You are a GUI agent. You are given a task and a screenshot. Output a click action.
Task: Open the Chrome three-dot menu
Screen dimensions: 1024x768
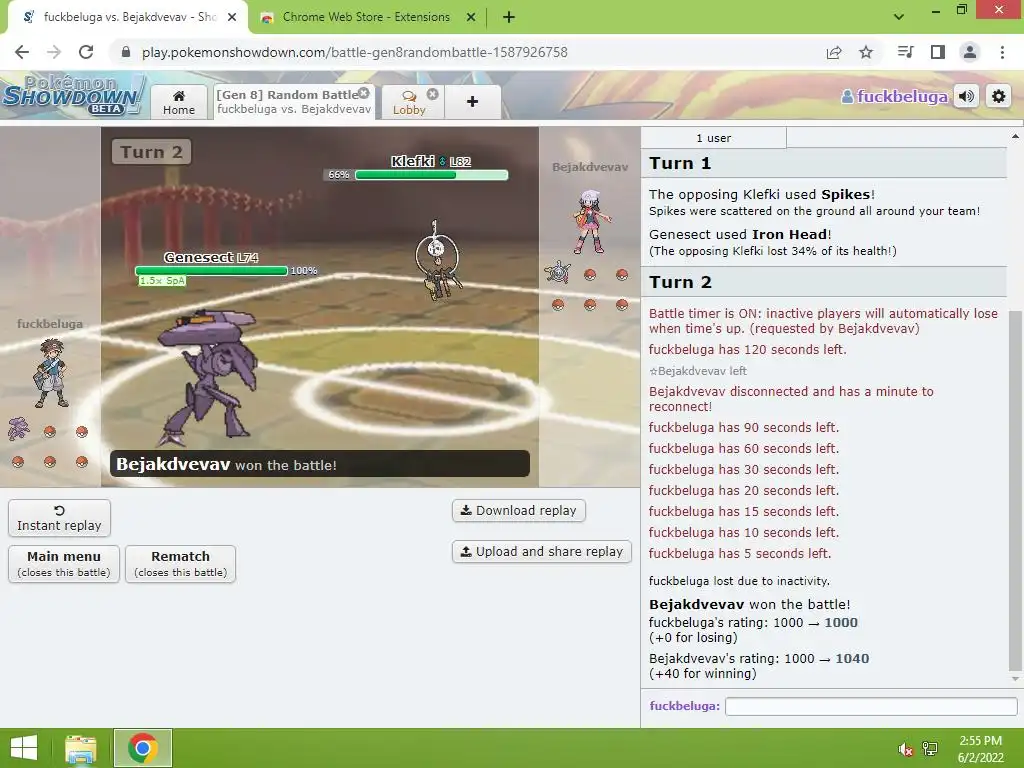[1002, 52]
